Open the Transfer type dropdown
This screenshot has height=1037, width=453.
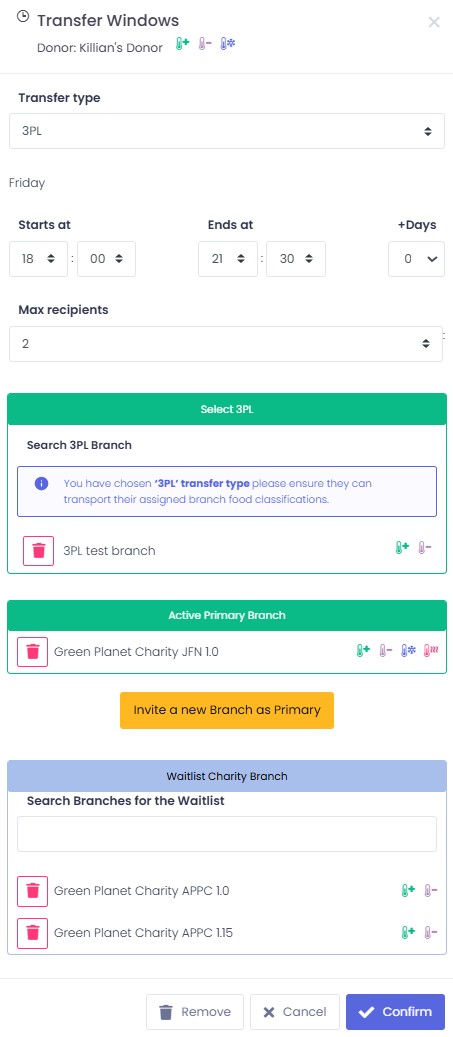click(x=227, y=131)
